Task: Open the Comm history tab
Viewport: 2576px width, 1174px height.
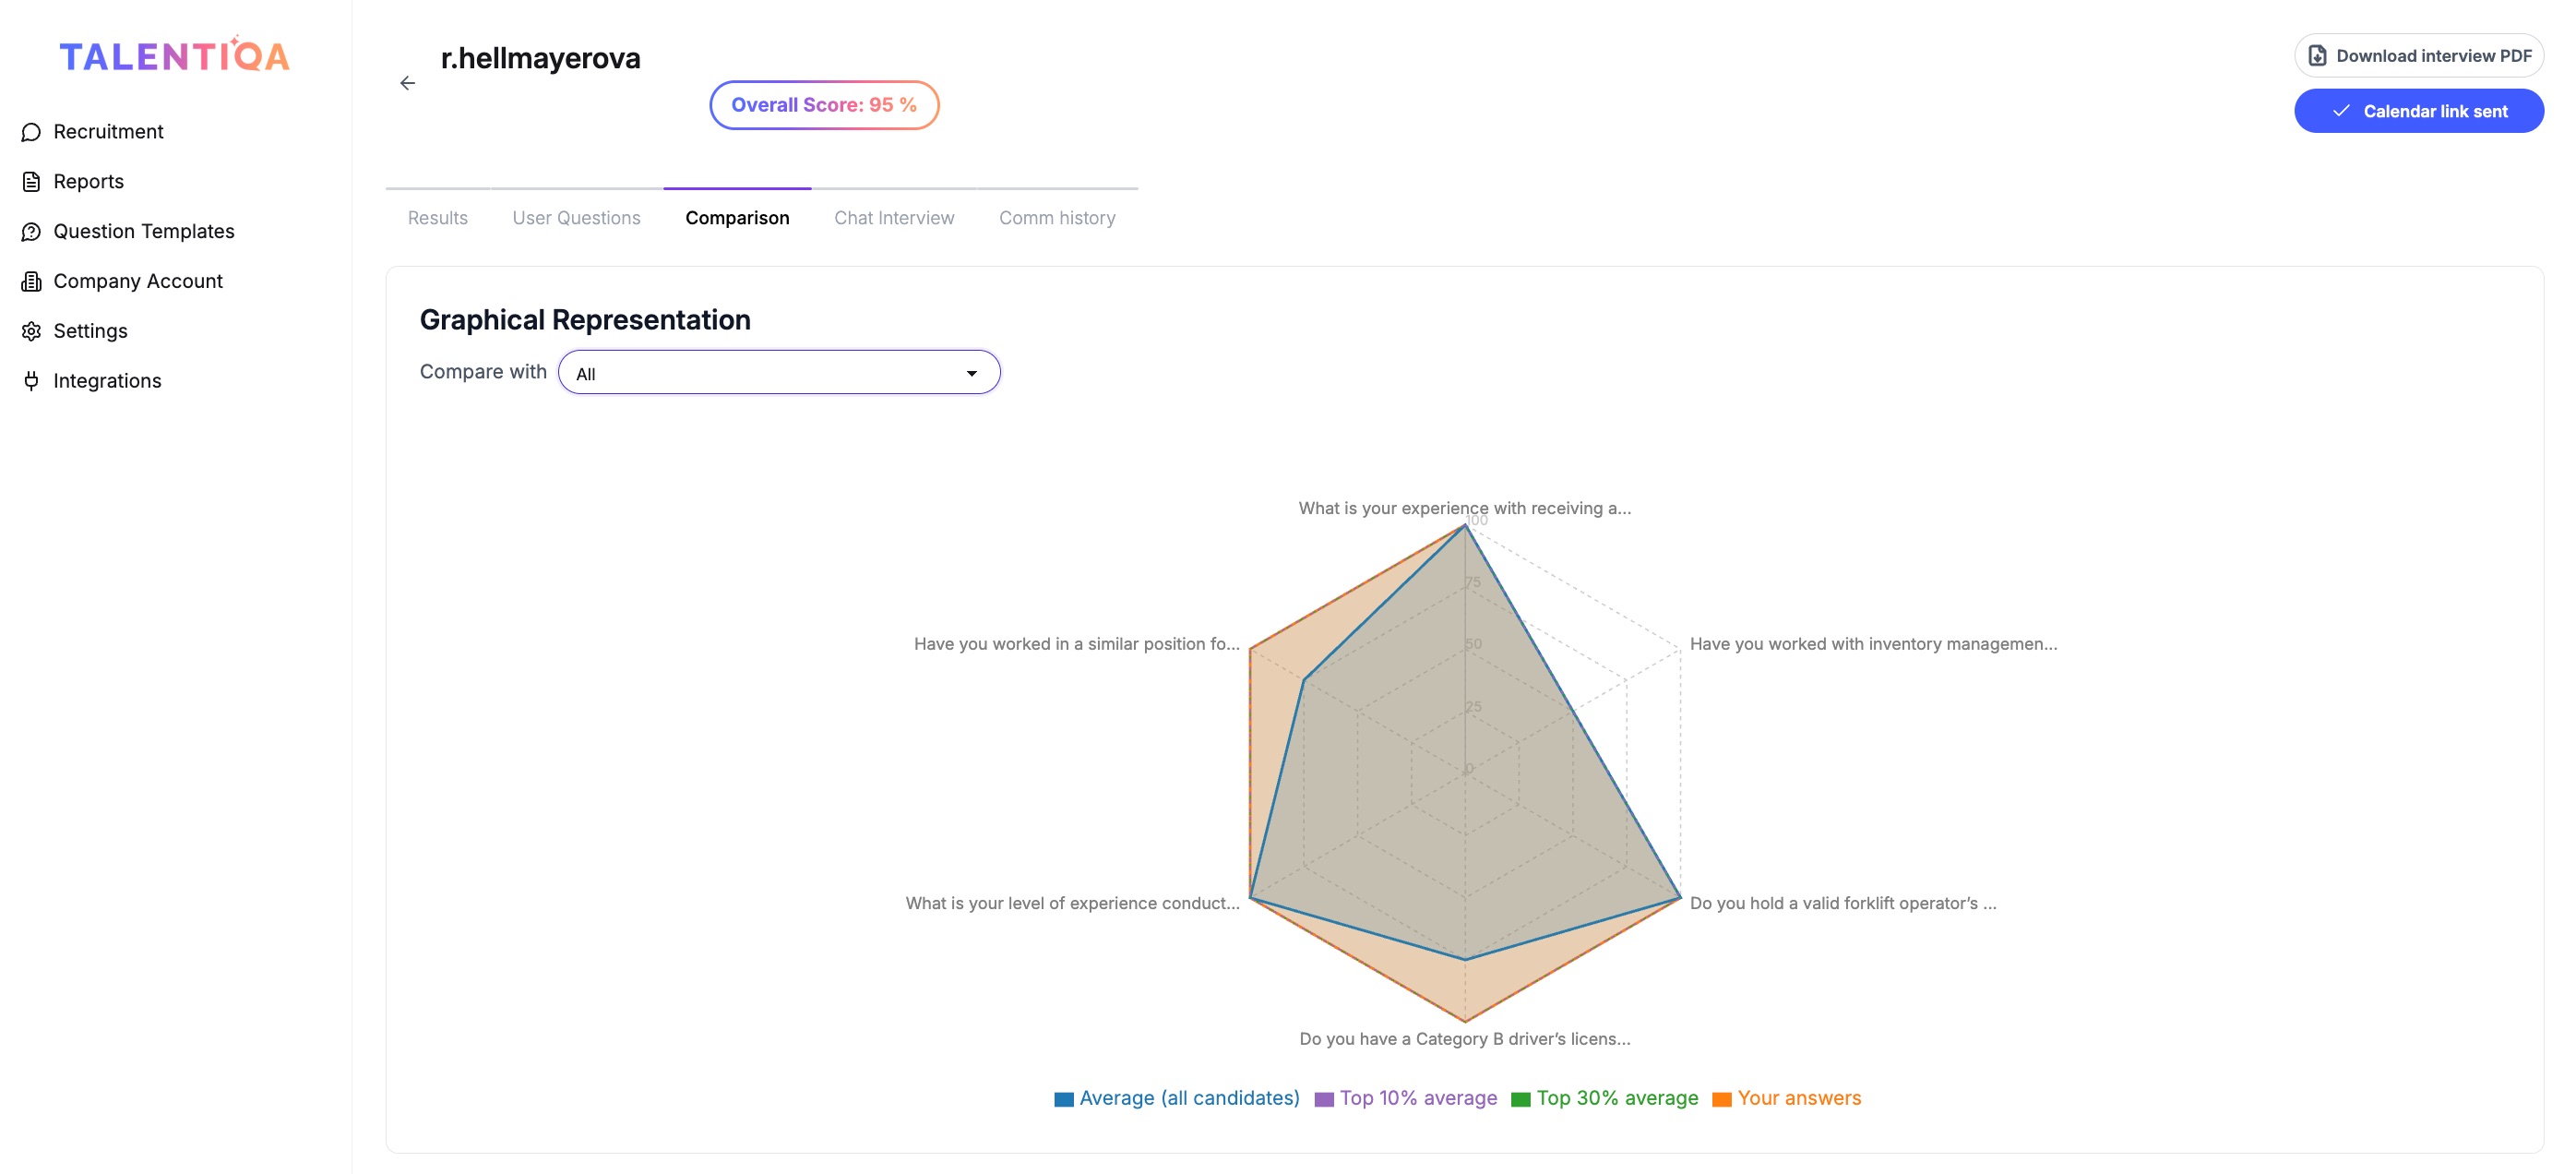Action: (1056, 218)
